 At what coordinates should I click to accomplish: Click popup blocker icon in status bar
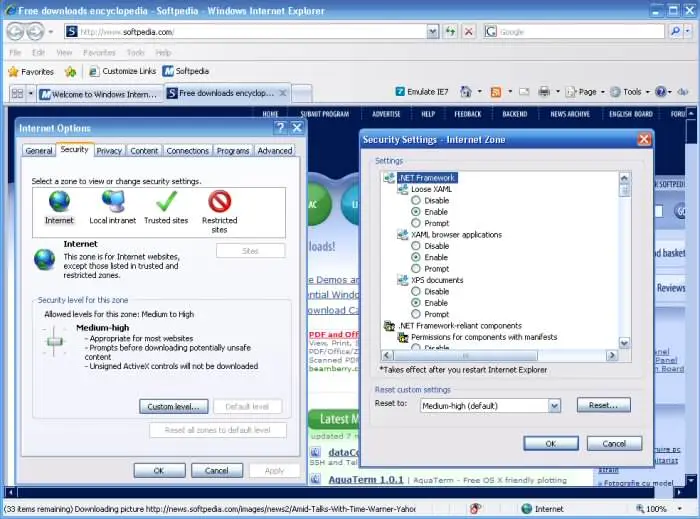[x=476, y=508]
